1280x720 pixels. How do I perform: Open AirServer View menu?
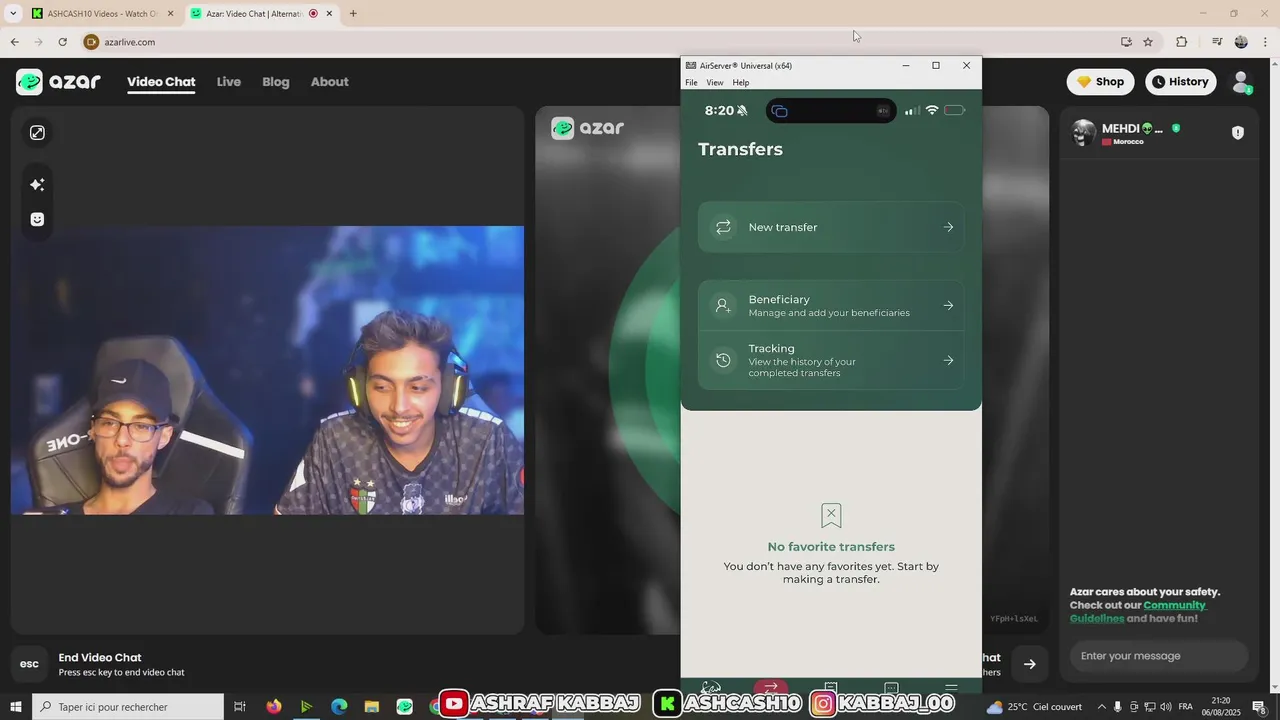click(x=715, y=83)
